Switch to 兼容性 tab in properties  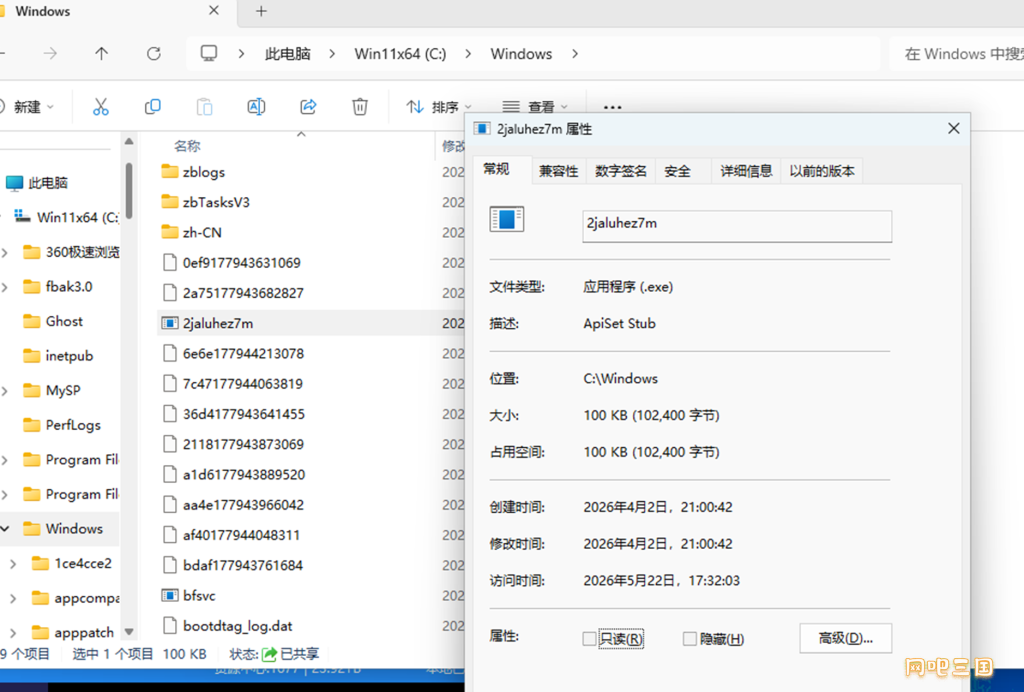point(558,171)
